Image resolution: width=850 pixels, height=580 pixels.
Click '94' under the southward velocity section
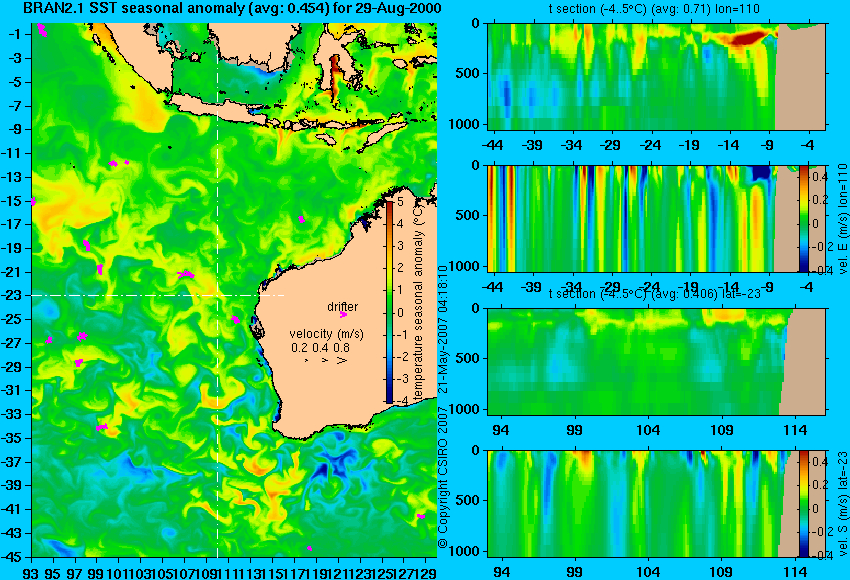tap(501, 572)
